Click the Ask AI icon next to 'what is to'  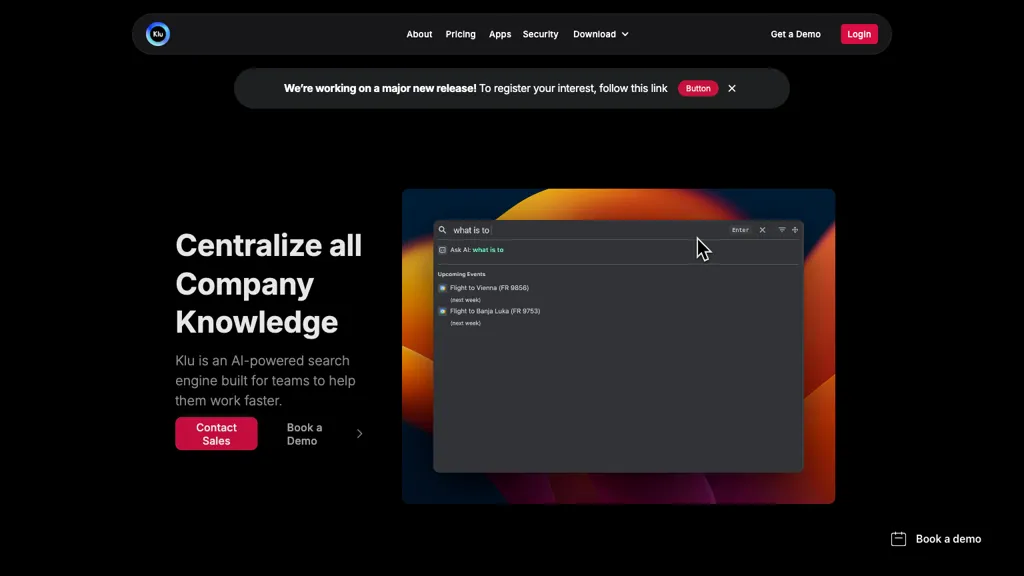coord(443,249)
